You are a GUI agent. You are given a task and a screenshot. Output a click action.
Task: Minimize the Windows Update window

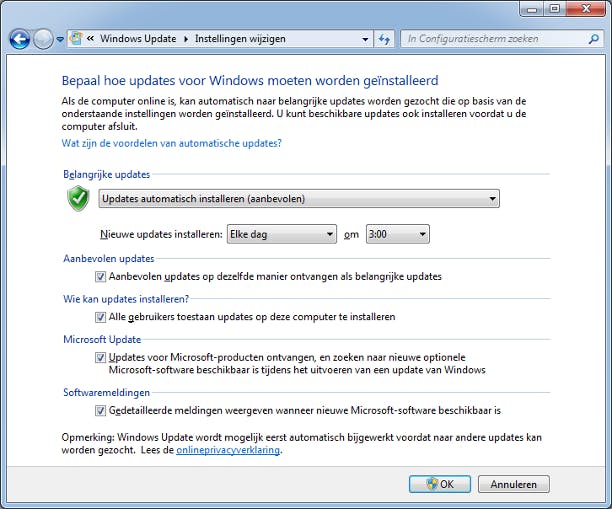pos(532,9)
